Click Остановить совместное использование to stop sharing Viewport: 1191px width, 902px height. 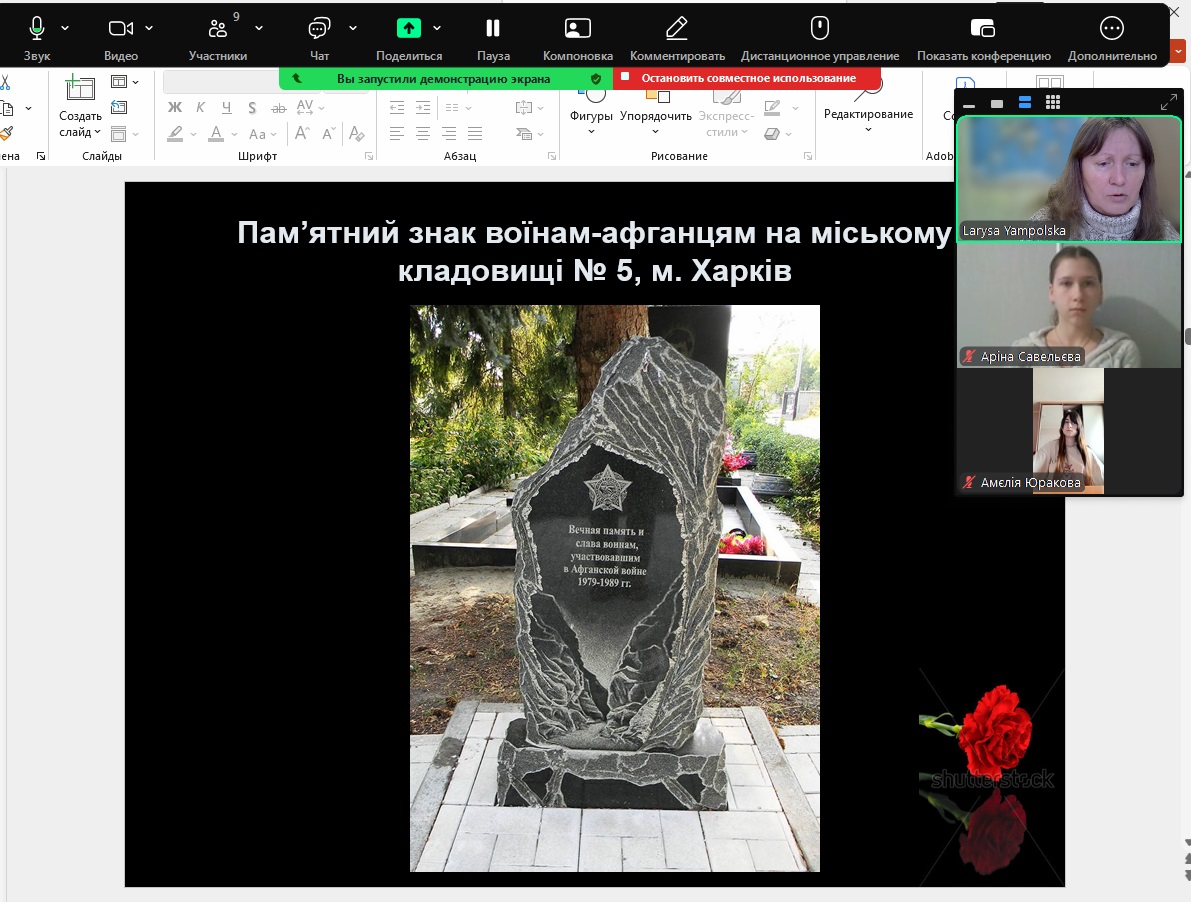(x=748, y=78)
